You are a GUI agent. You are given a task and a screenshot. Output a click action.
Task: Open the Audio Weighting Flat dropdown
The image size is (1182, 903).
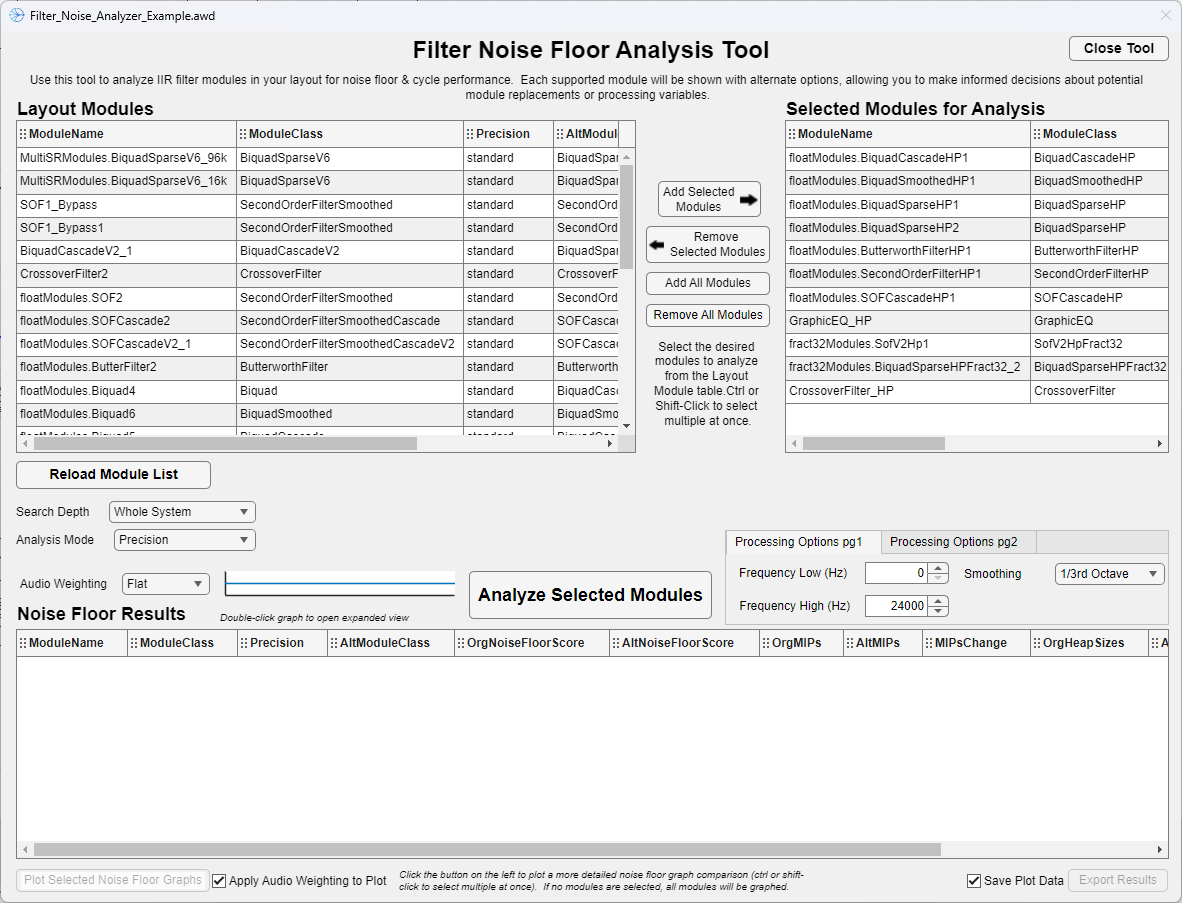click(166, 583)
